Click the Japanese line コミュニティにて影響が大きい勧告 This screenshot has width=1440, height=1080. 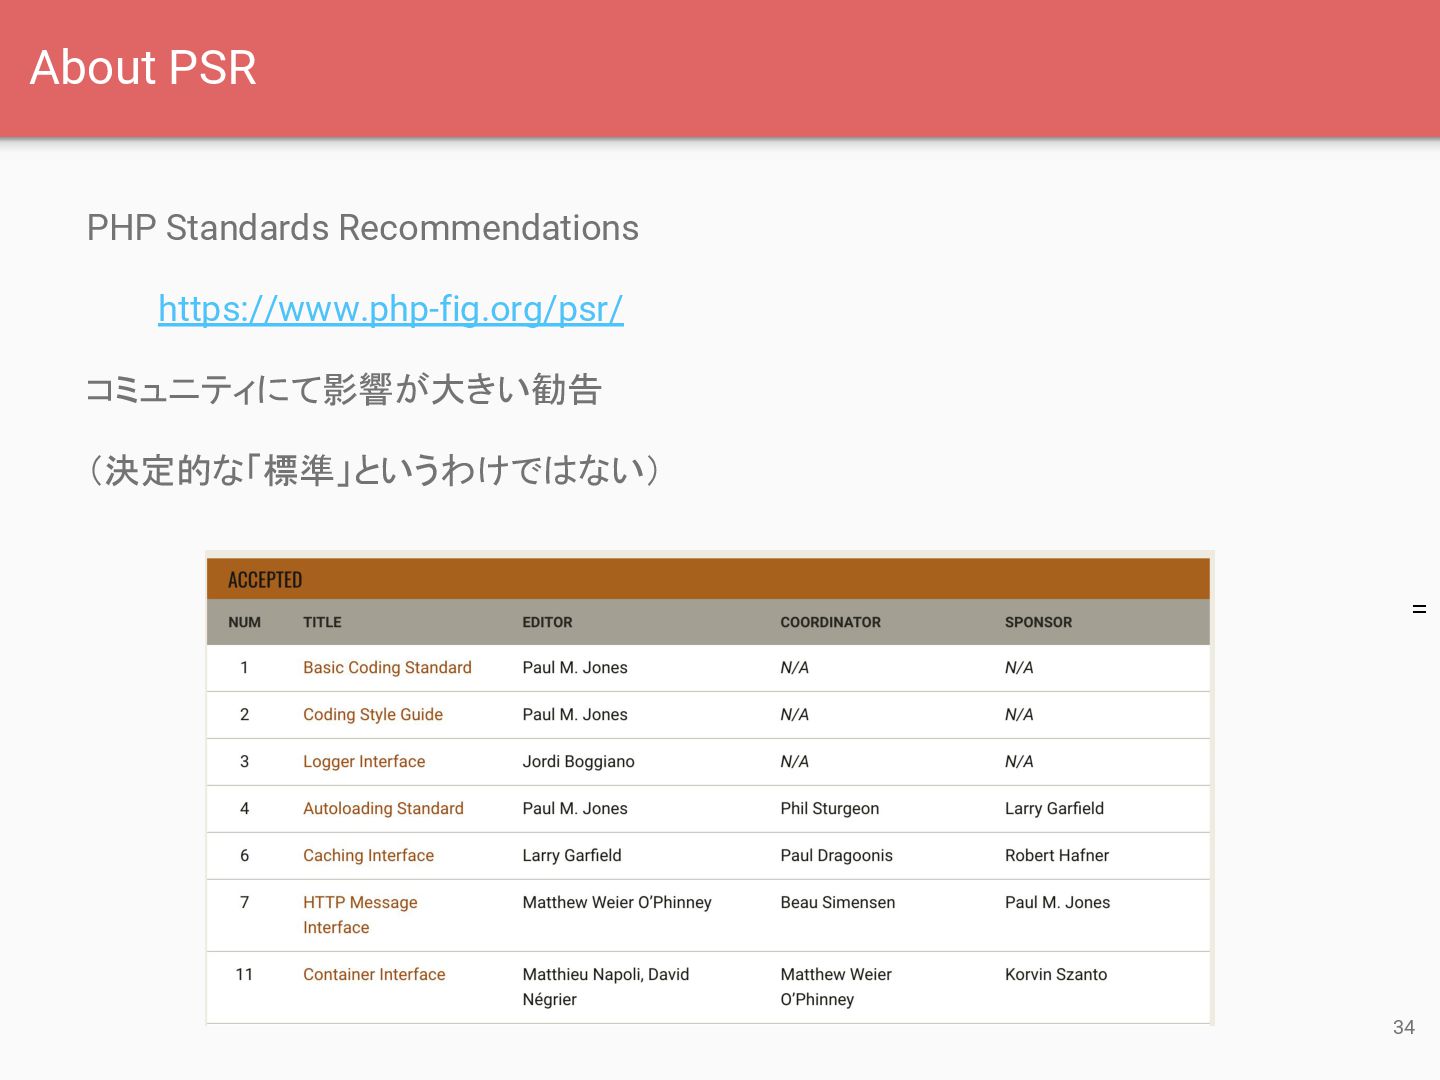[343, 389]
